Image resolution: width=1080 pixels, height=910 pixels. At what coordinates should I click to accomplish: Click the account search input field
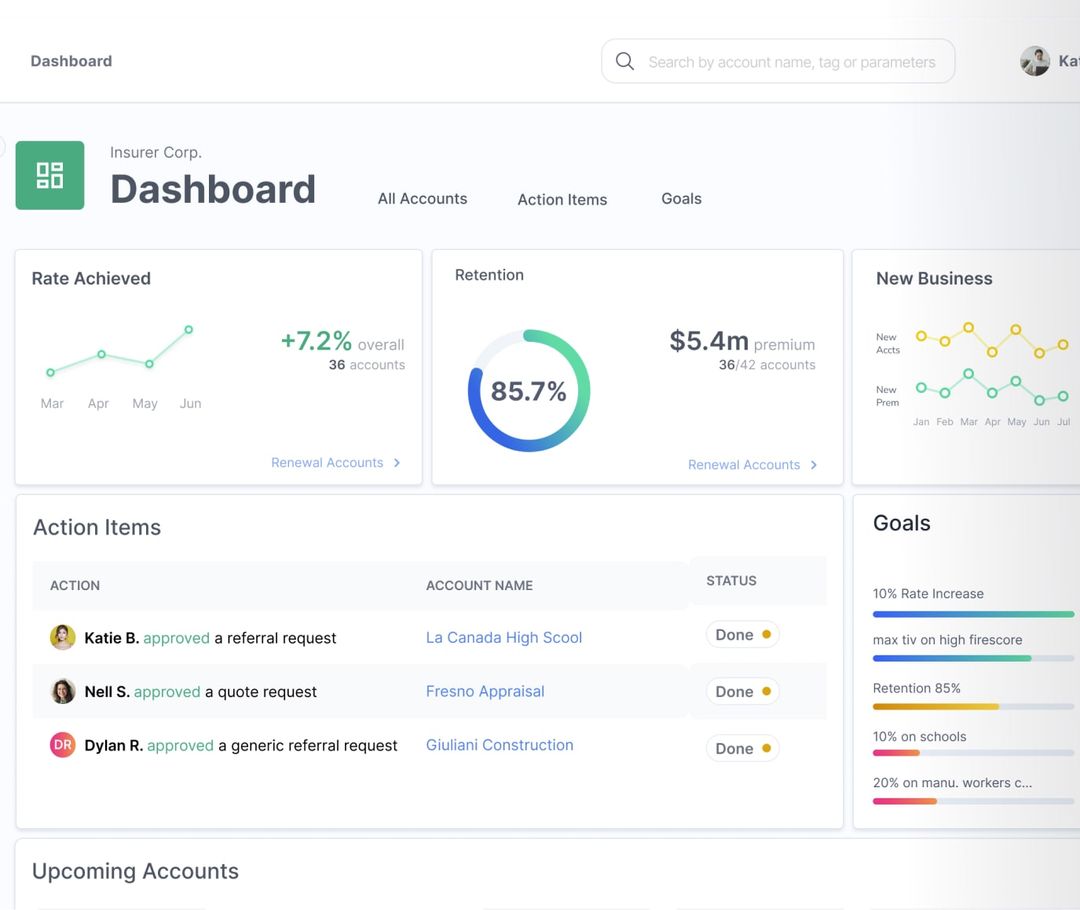pyautogui.click(x=791, y=62)
